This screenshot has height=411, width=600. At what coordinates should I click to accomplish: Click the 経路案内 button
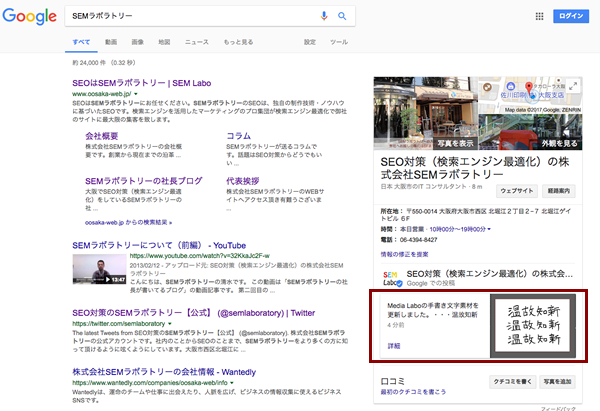coord(559,191)
